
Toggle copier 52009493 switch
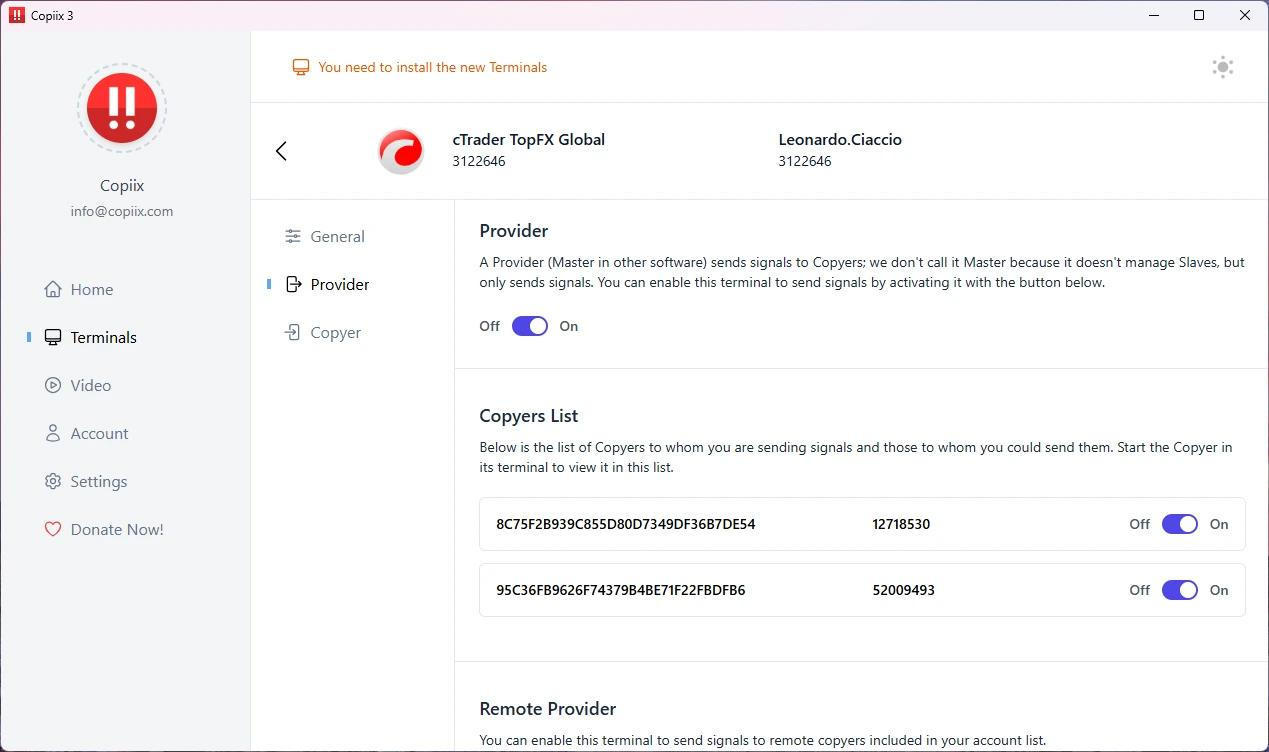click(x=1180, y=590)
